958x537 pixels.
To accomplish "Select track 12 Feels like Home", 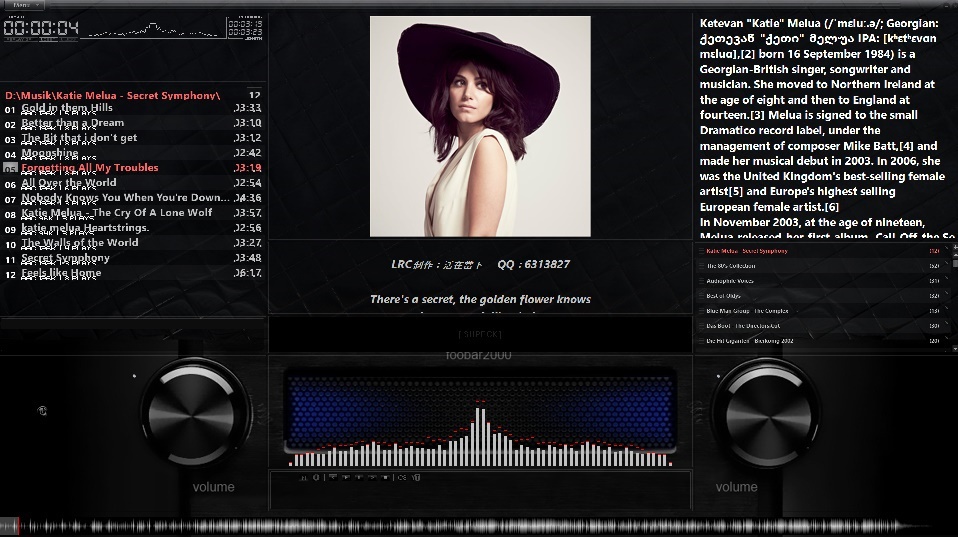I will (x=133, y=274).
